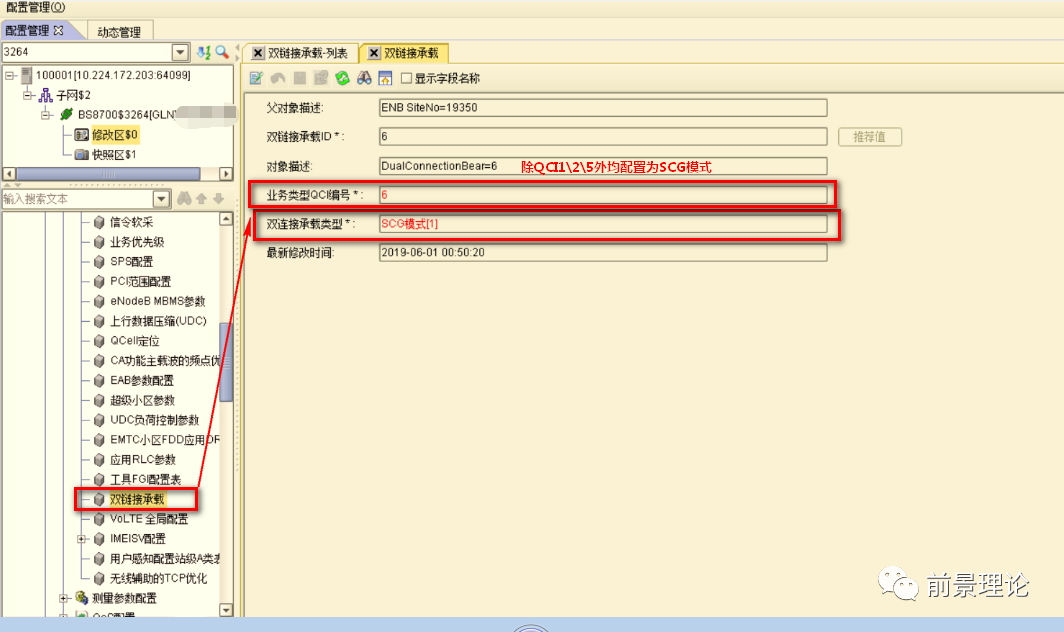Click the 推荐值 button
The width and height of the screenshot is (1064, 632).
(x=869, y=137)
